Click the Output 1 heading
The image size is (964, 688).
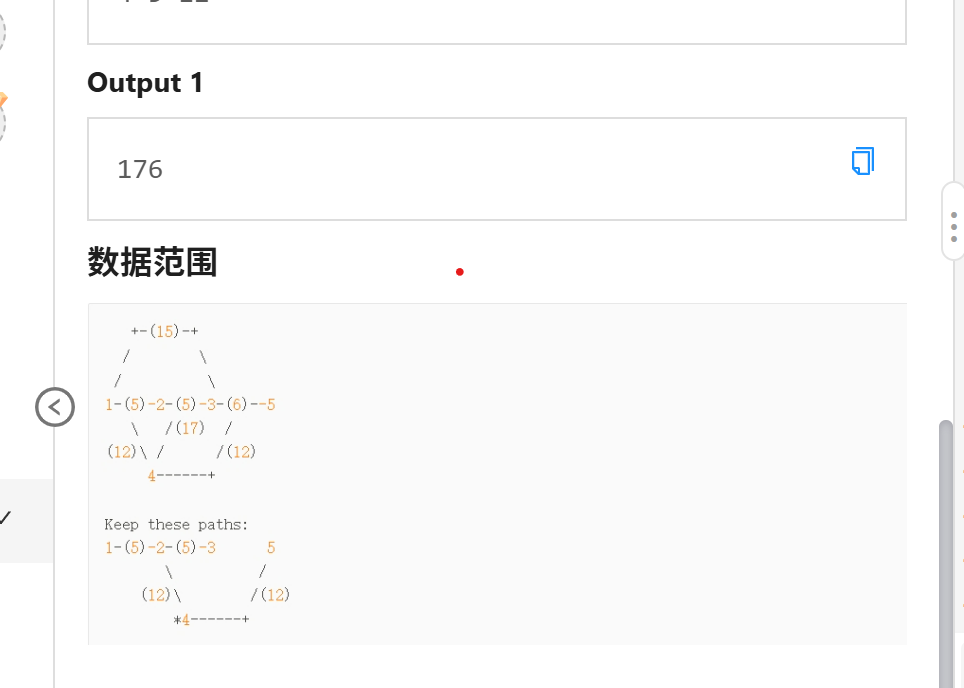(145, 83)
